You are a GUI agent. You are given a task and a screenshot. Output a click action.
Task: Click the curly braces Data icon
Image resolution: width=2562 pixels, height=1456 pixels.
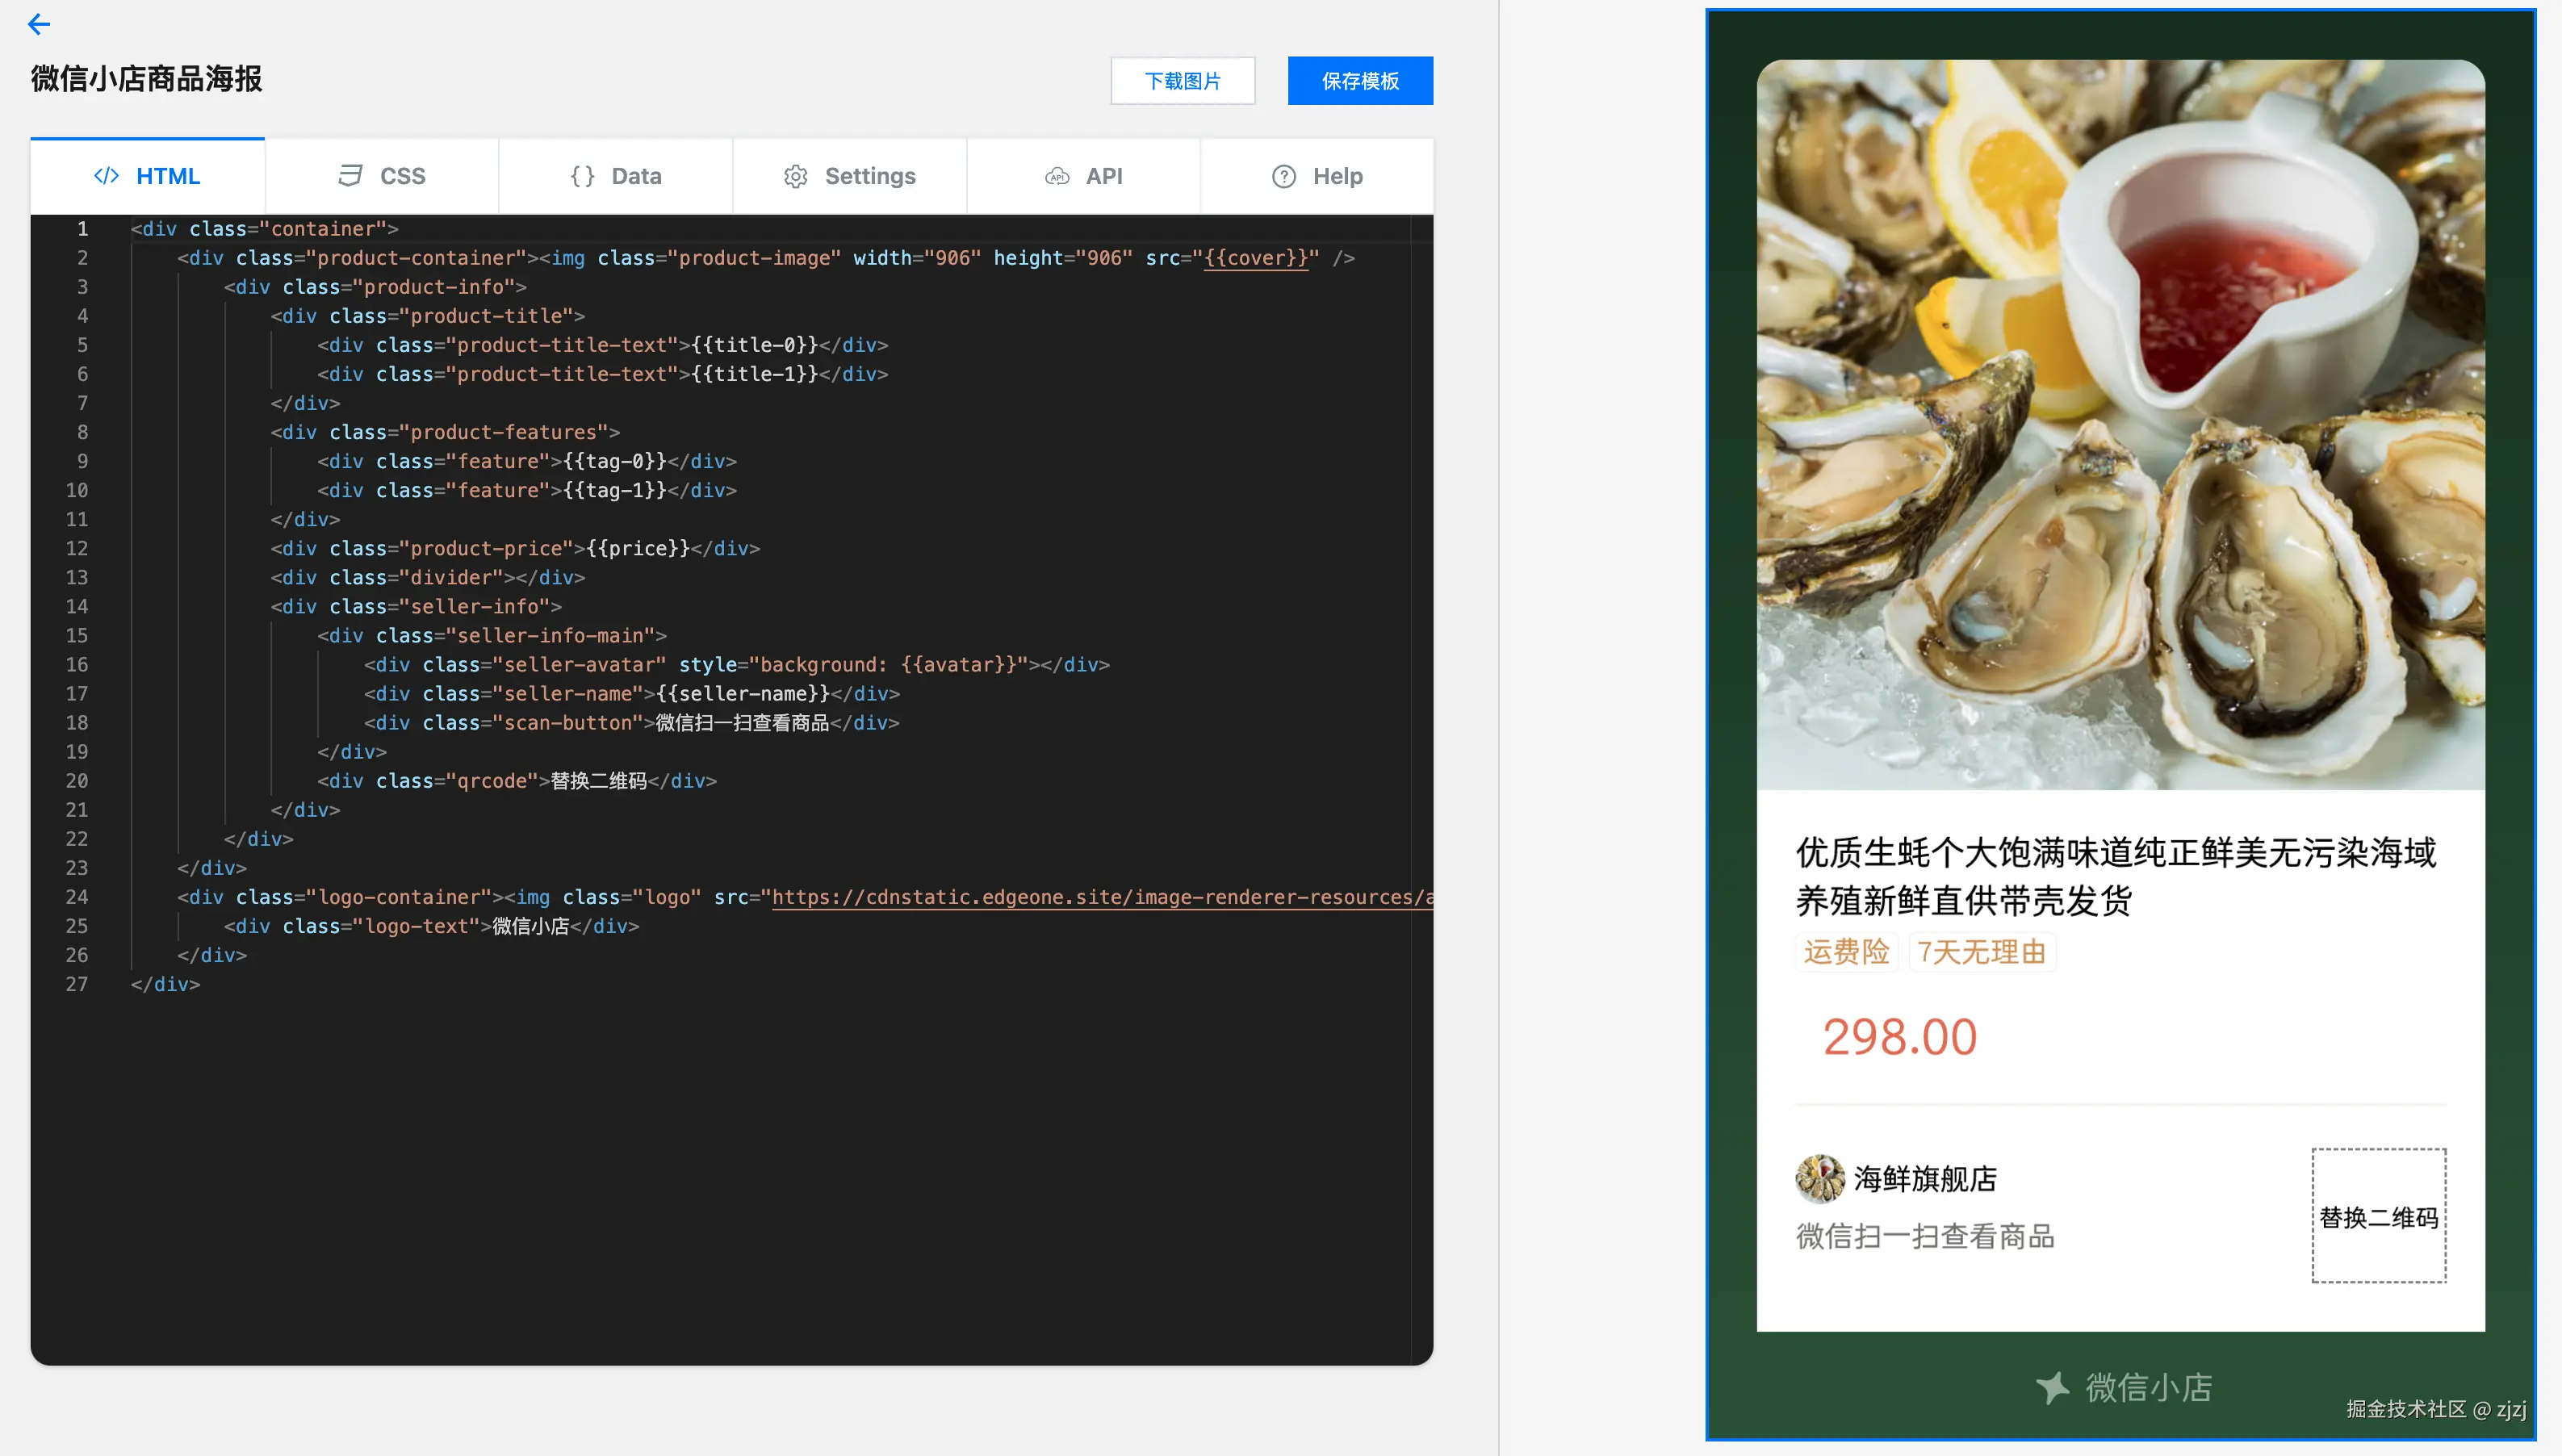pos(582,176)
